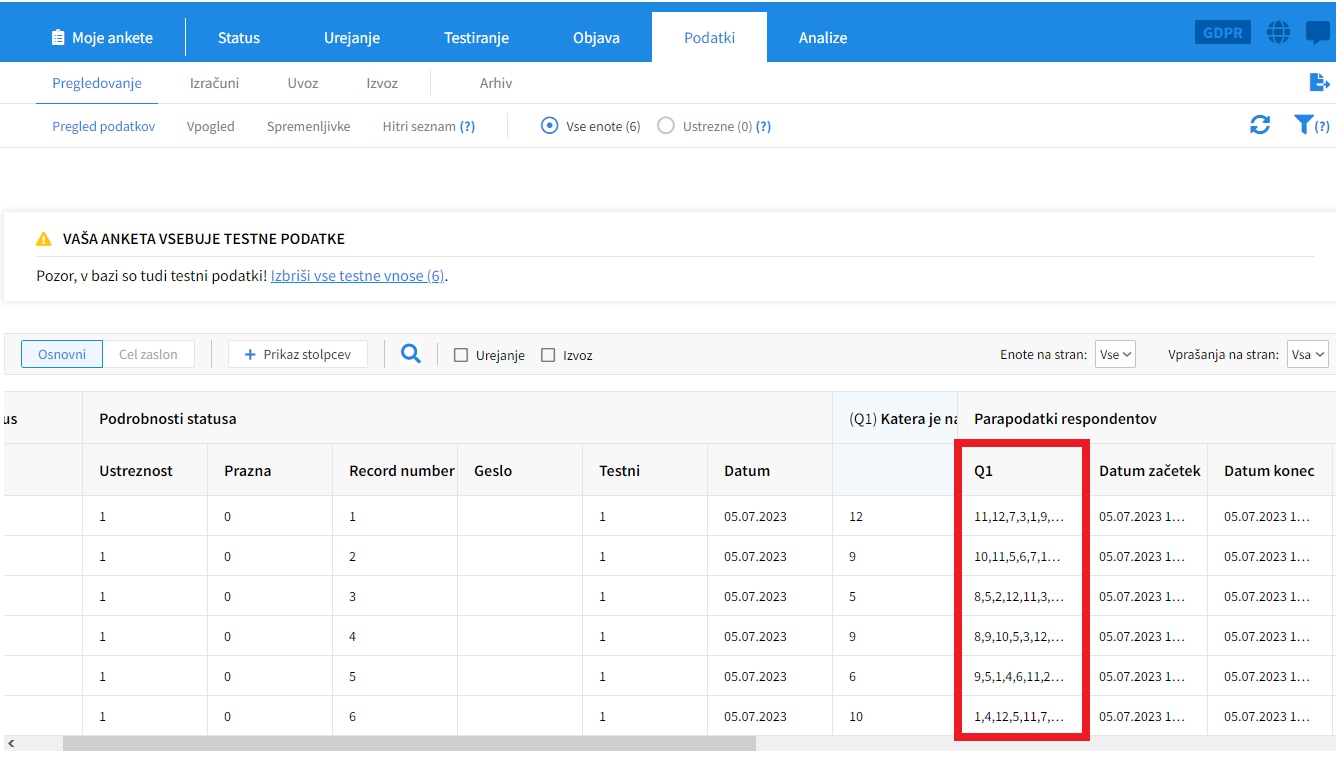Click the Q1 column header
The height and width of the screenshot is (762, 1336).
tap(1020, 470)
